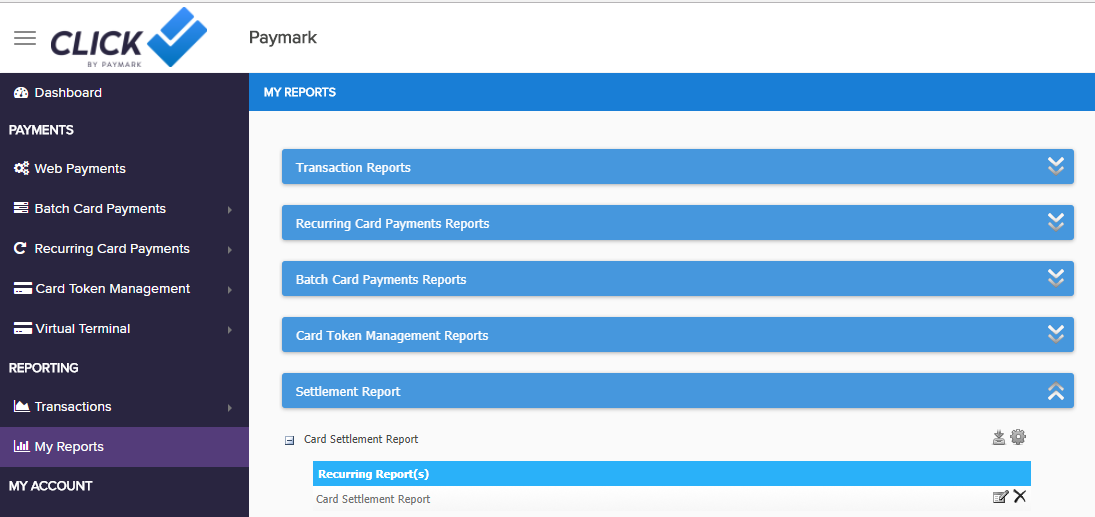Open the hamburger menu icon

(25, 38)
